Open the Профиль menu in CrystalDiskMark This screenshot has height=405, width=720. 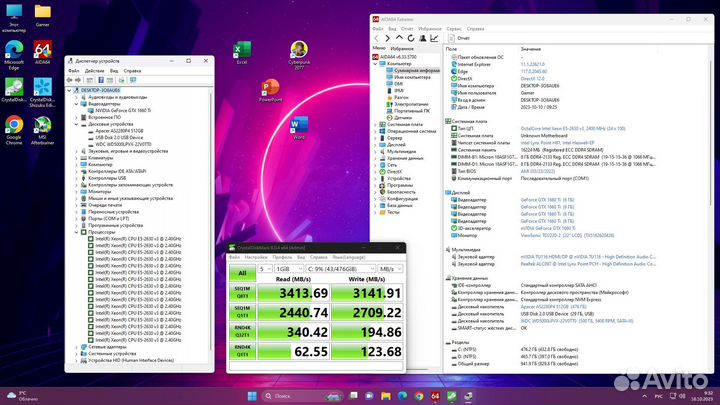click(x=282, y=257)
